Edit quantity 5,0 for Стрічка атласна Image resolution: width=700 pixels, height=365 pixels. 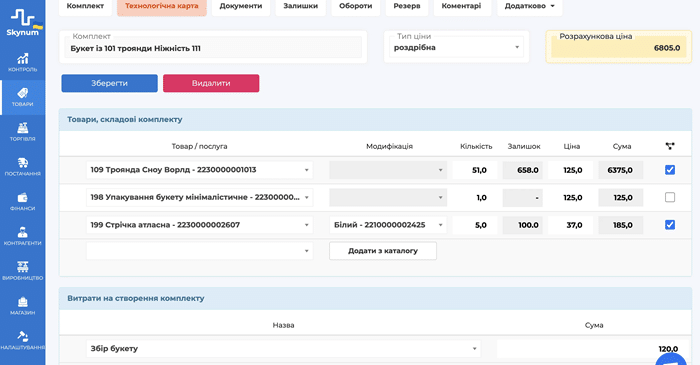point(475,225)
